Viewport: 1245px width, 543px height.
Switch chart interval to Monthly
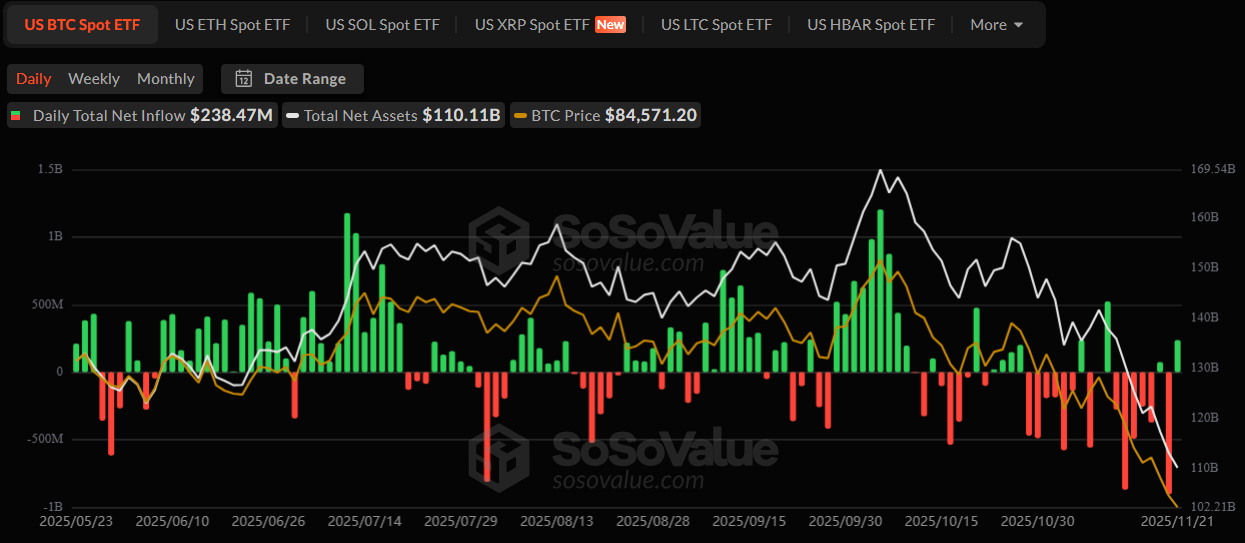[x=165, y=79]
